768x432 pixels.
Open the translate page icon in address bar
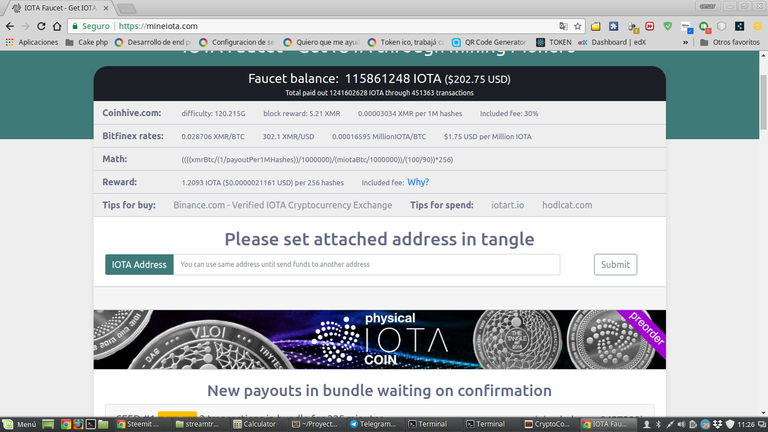563,26
